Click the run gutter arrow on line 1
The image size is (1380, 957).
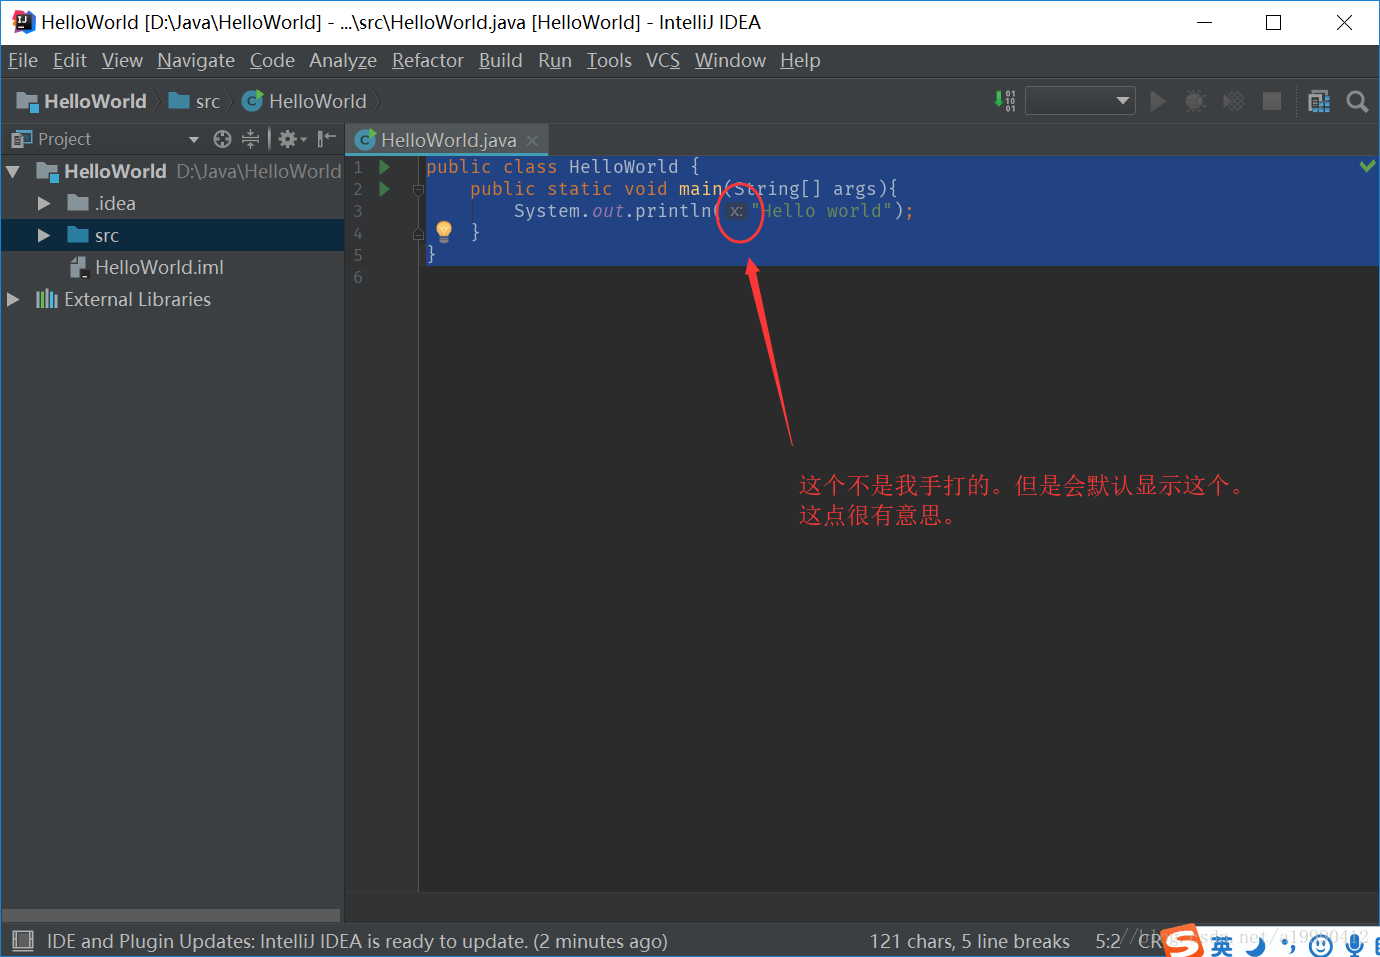pyautogui.click(x=384, y=167)
